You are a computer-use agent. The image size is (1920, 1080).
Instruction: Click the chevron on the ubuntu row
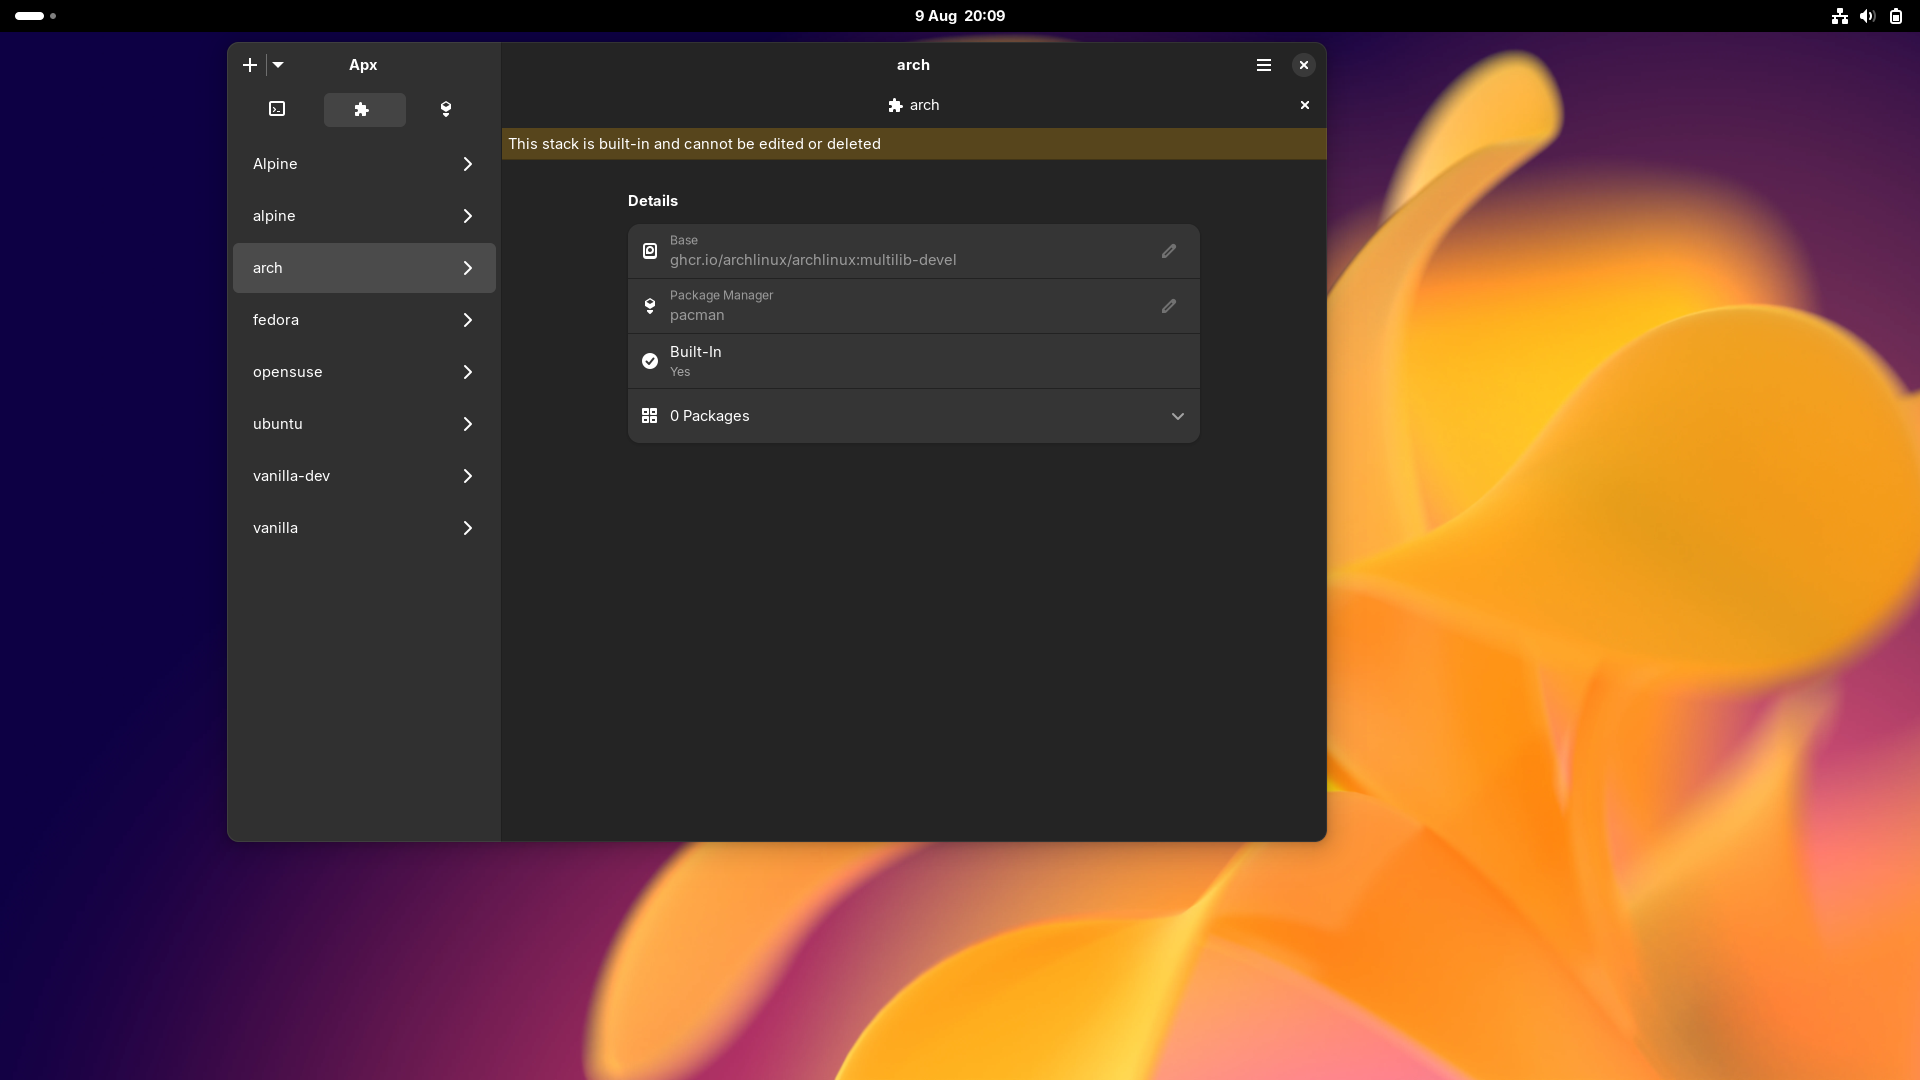(467, 424)
